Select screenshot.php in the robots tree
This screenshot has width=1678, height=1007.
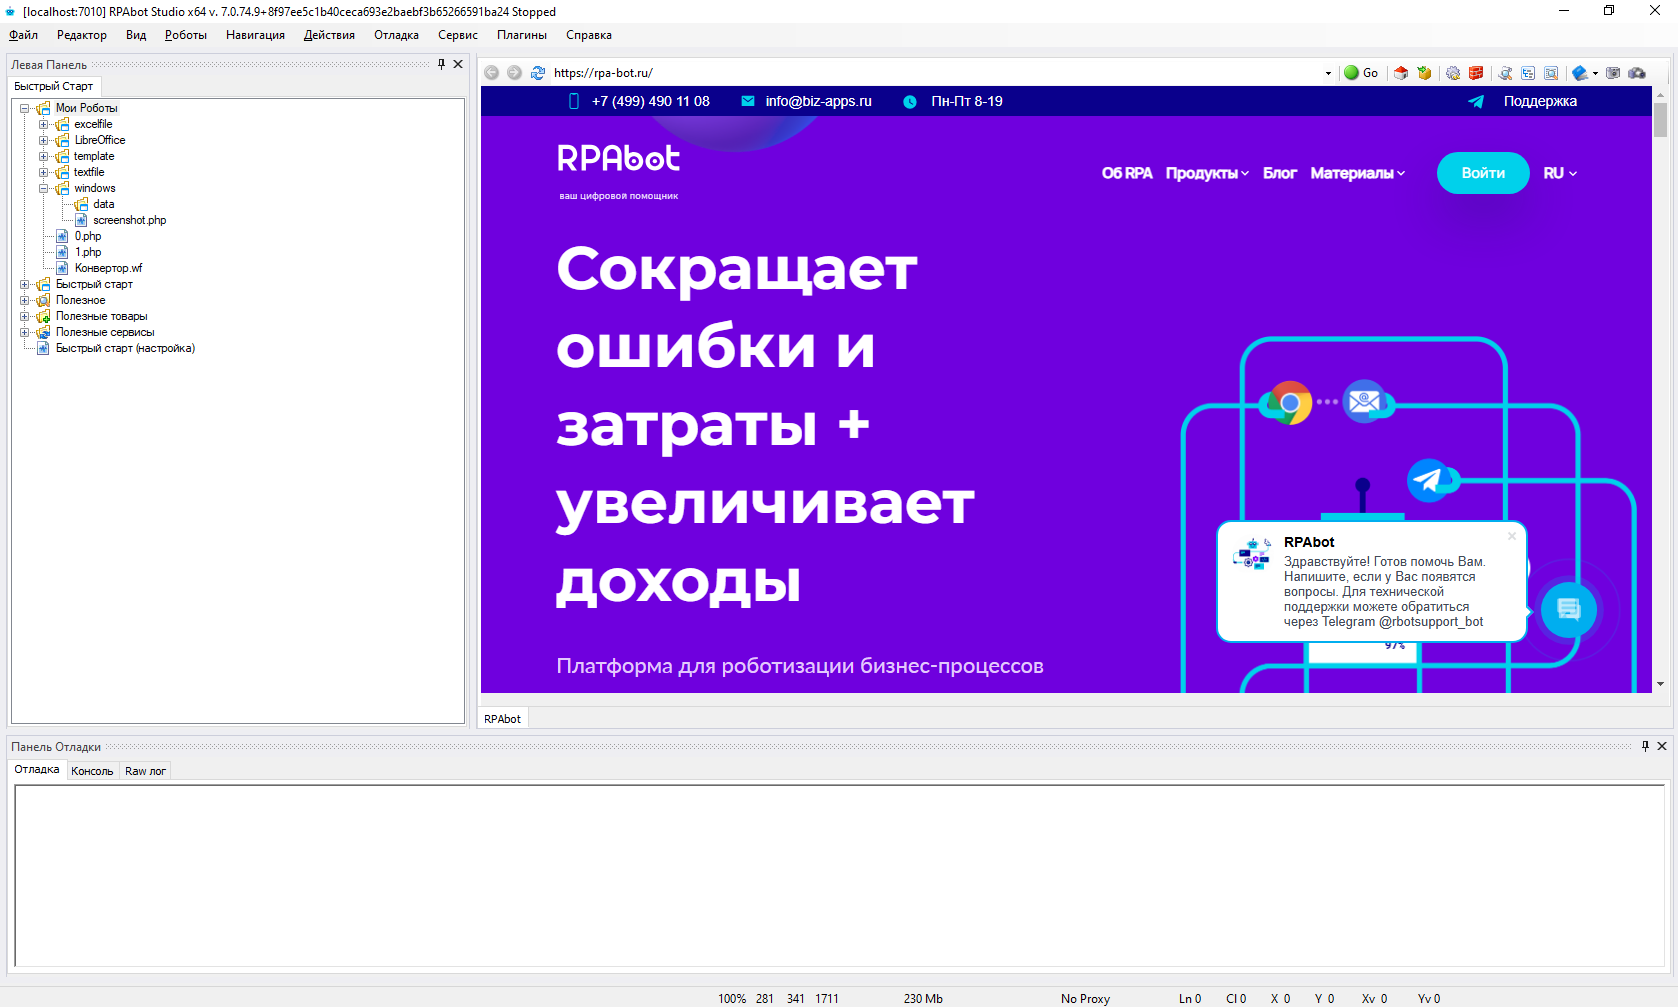129,220
